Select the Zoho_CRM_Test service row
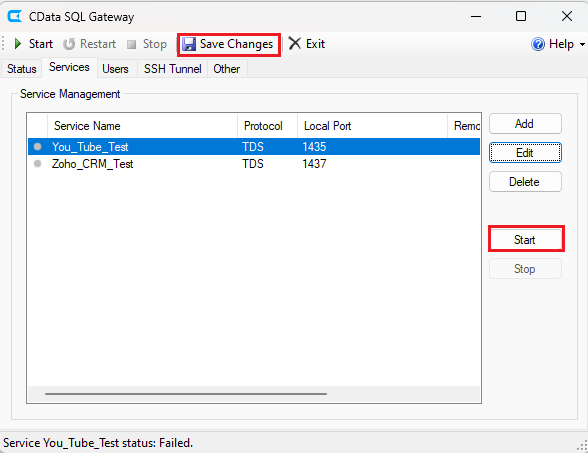 point(254,164)
